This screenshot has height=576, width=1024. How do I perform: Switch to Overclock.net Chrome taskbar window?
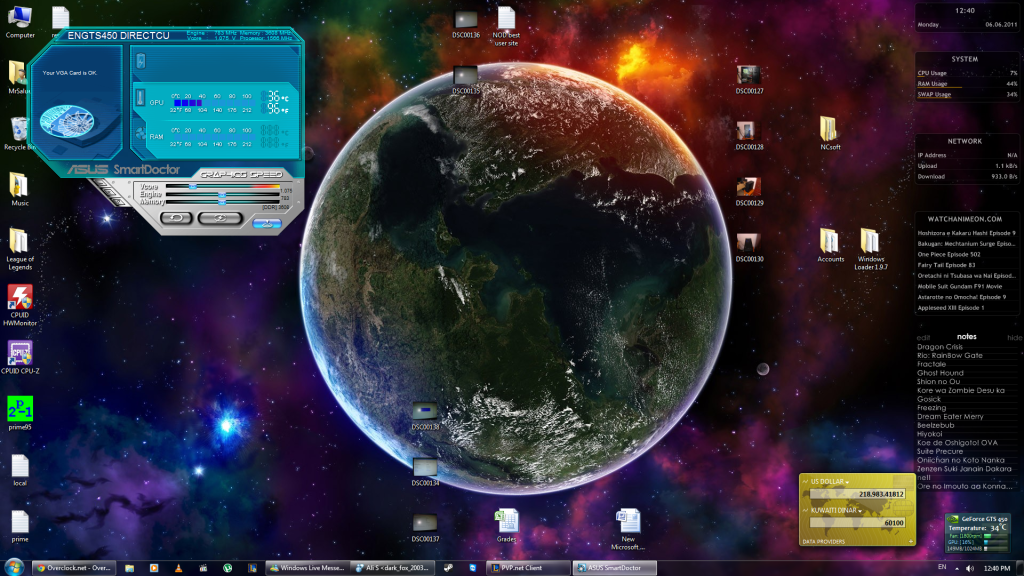coord(73,568)
